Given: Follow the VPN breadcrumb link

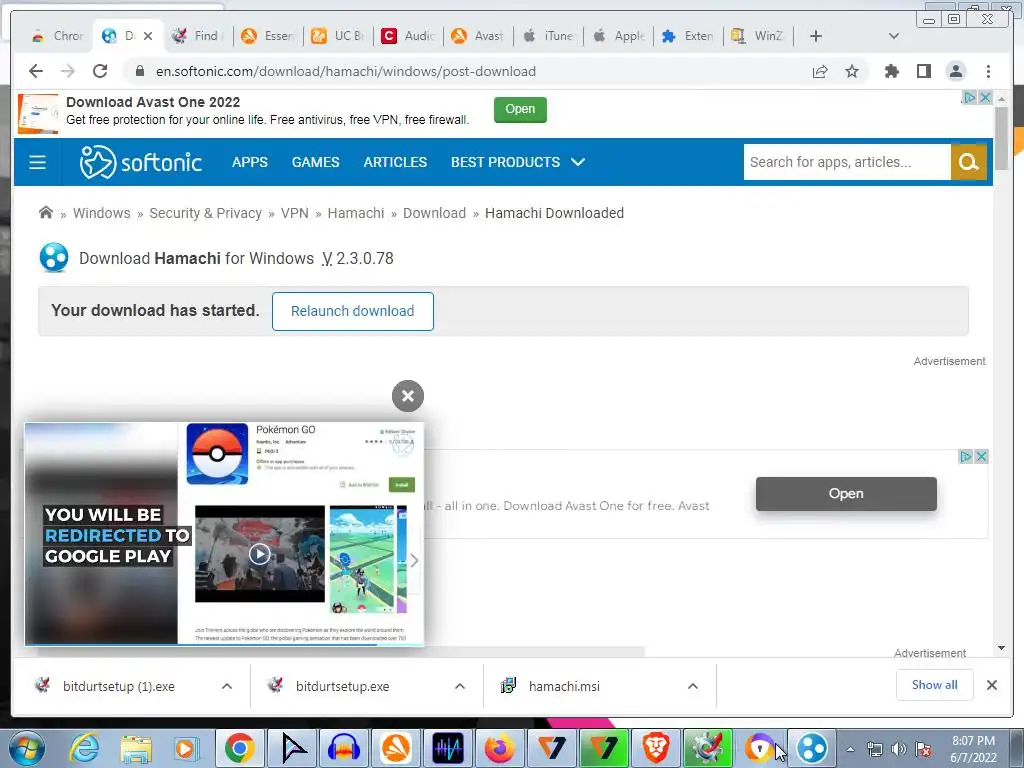Looking at the screenshot, I should [295, 213].
